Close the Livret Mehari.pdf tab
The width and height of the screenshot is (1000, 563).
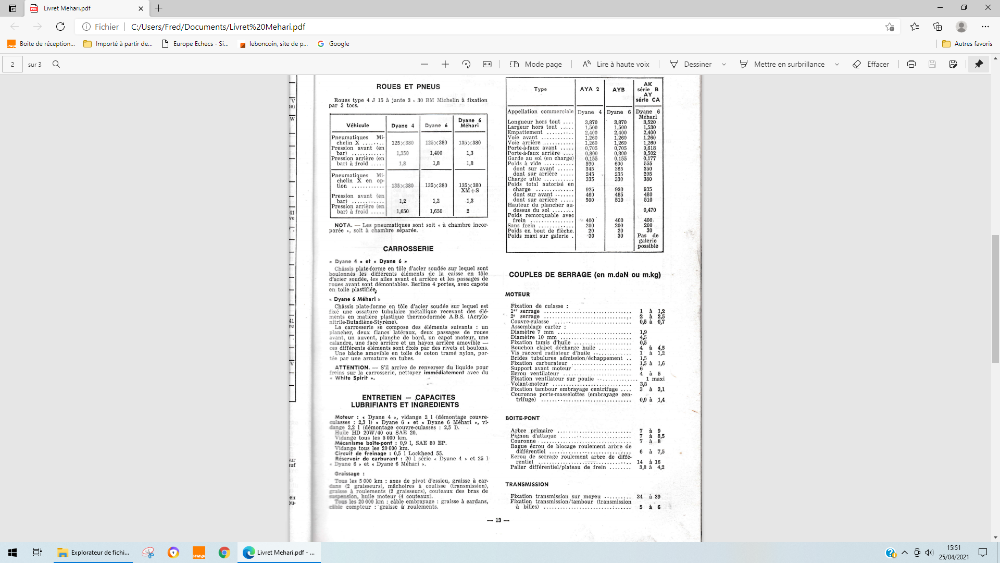pyautogui.click(x=141, y=8)
